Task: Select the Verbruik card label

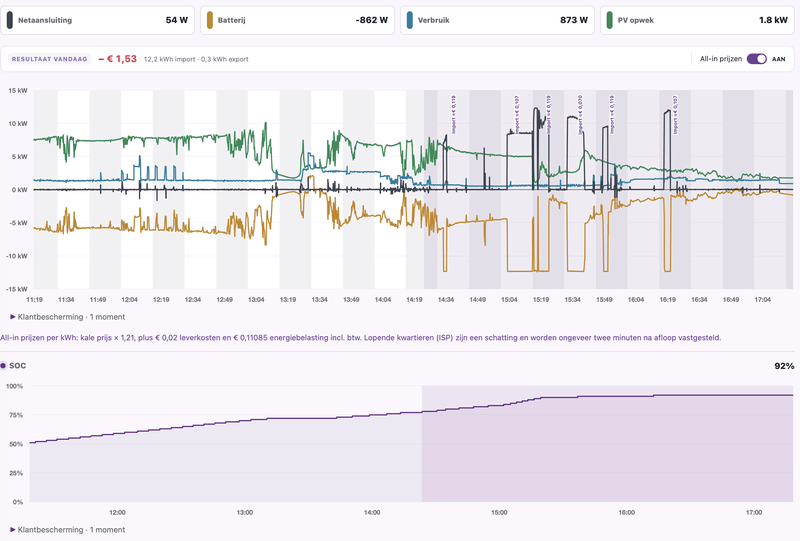Action: point(434,20)
